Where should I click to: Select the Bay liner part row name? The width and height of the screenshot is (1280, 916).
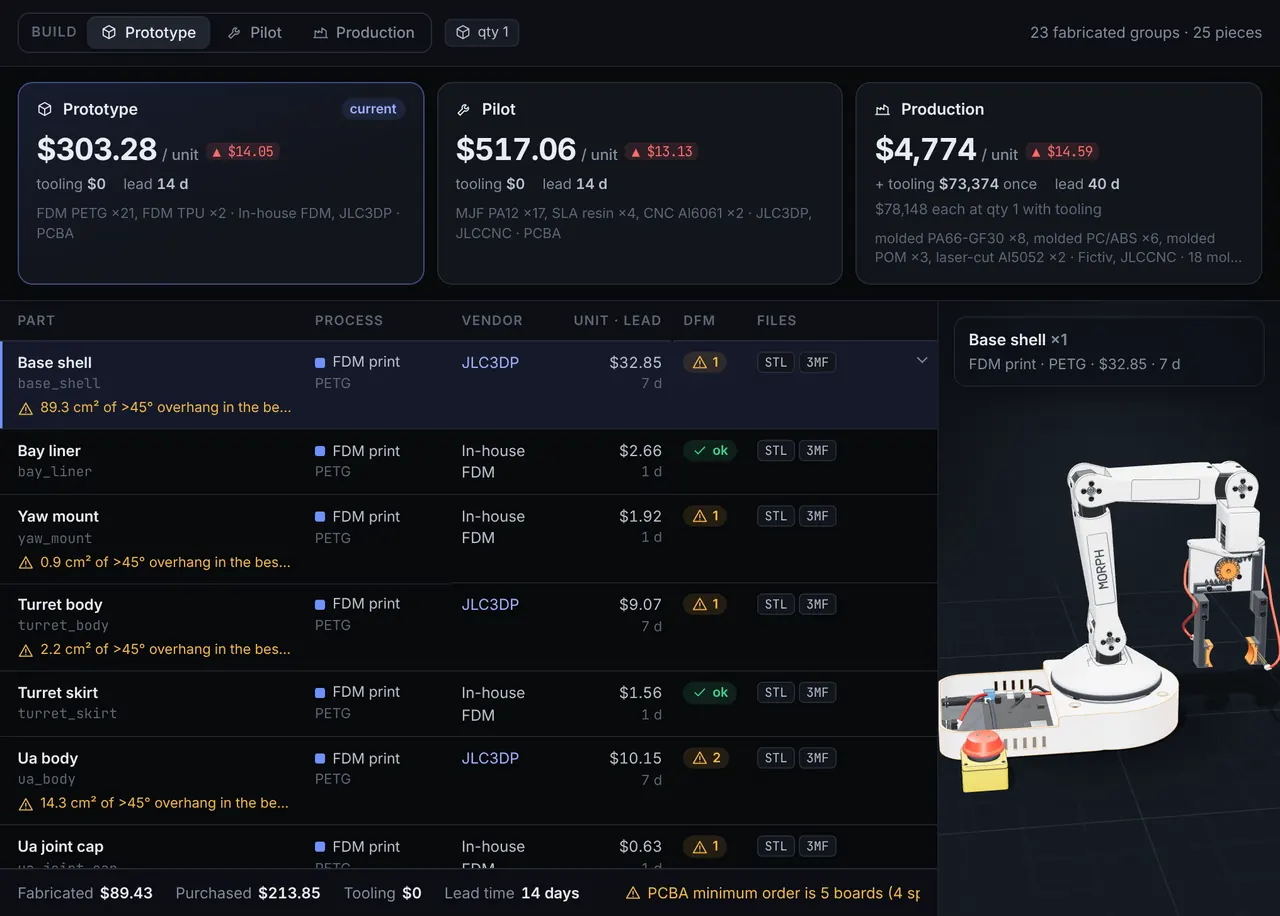(49, 451)
